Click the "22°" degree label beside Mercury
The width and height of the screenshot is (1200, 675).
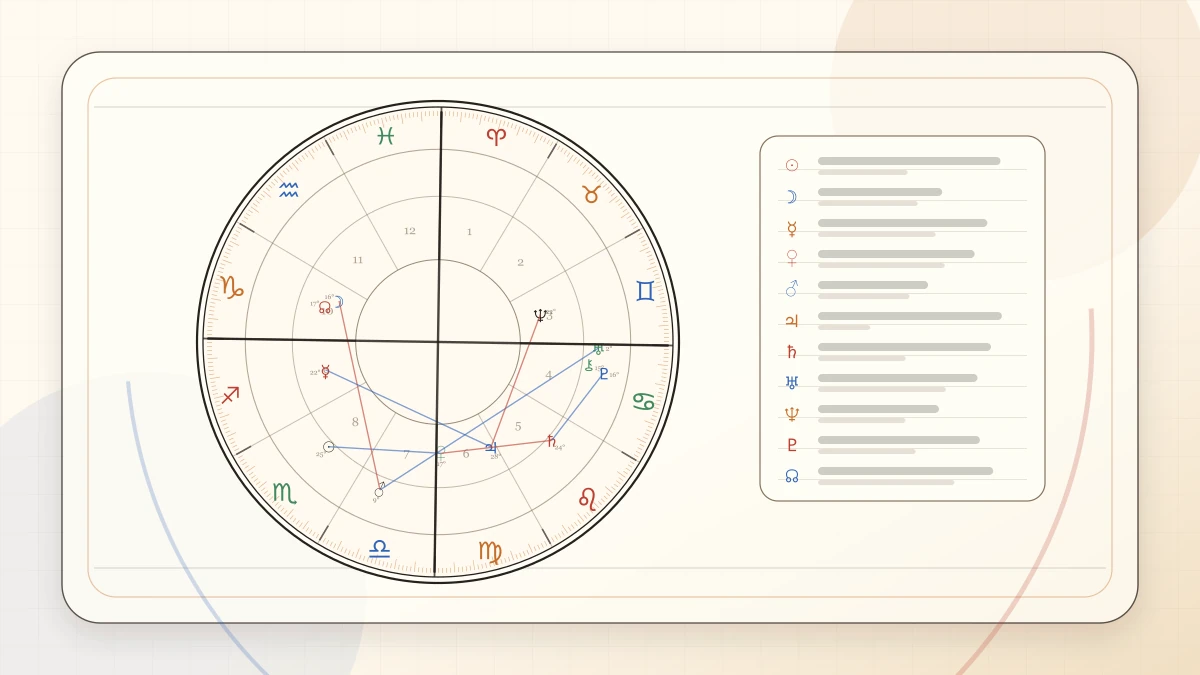[x=314, y=373]
